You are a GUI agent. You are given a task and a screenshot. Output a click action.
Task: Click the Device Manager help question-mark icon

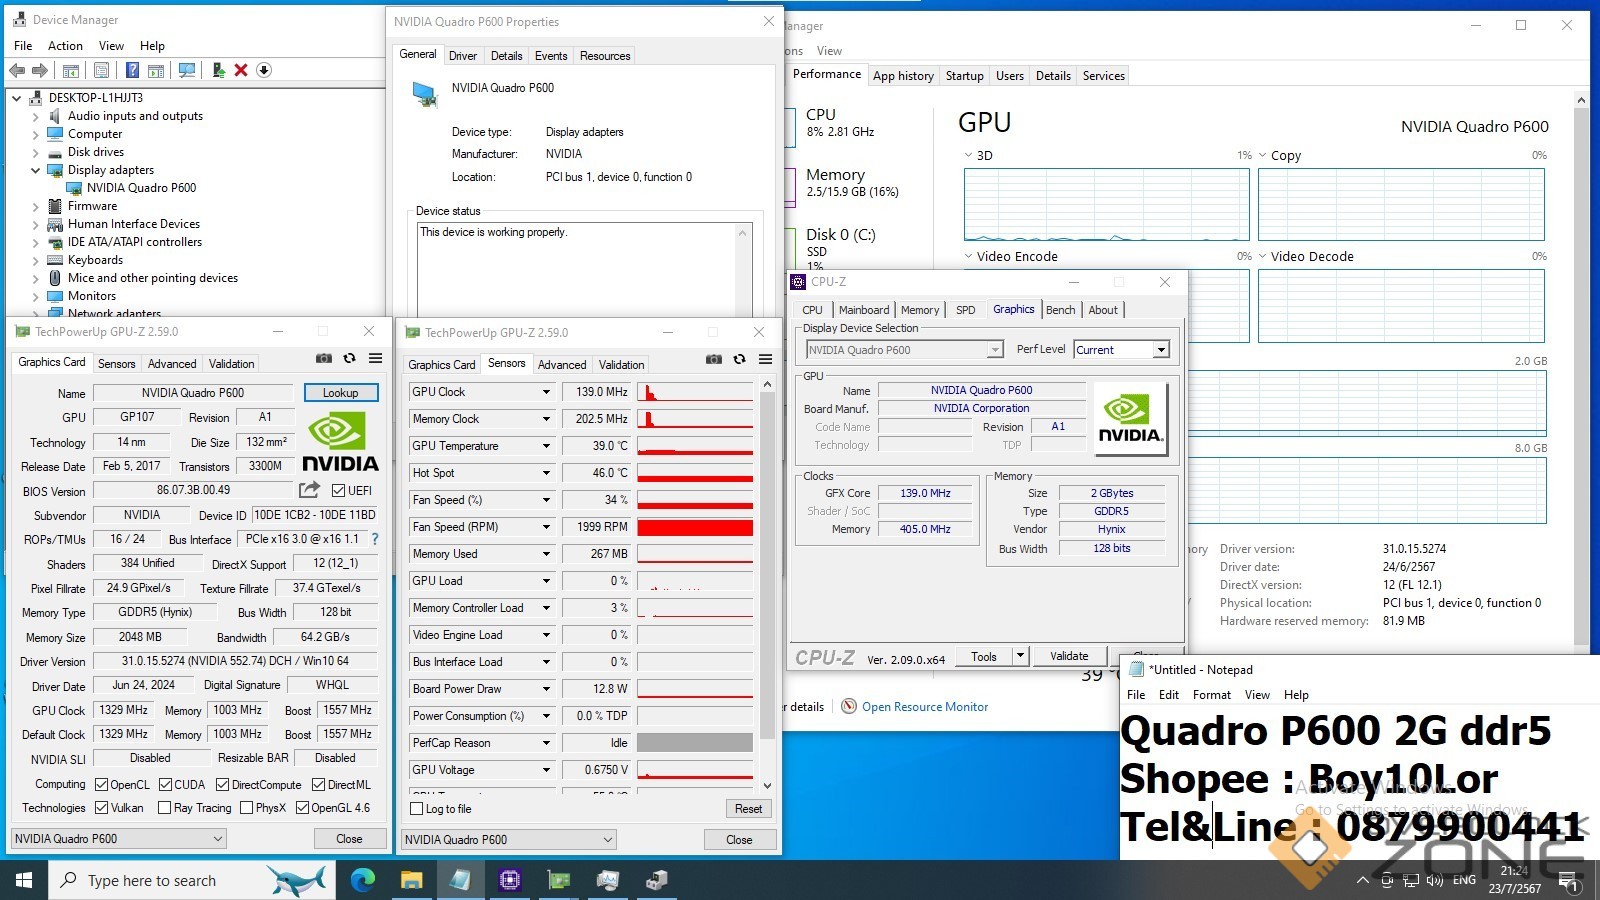point(132,70)
